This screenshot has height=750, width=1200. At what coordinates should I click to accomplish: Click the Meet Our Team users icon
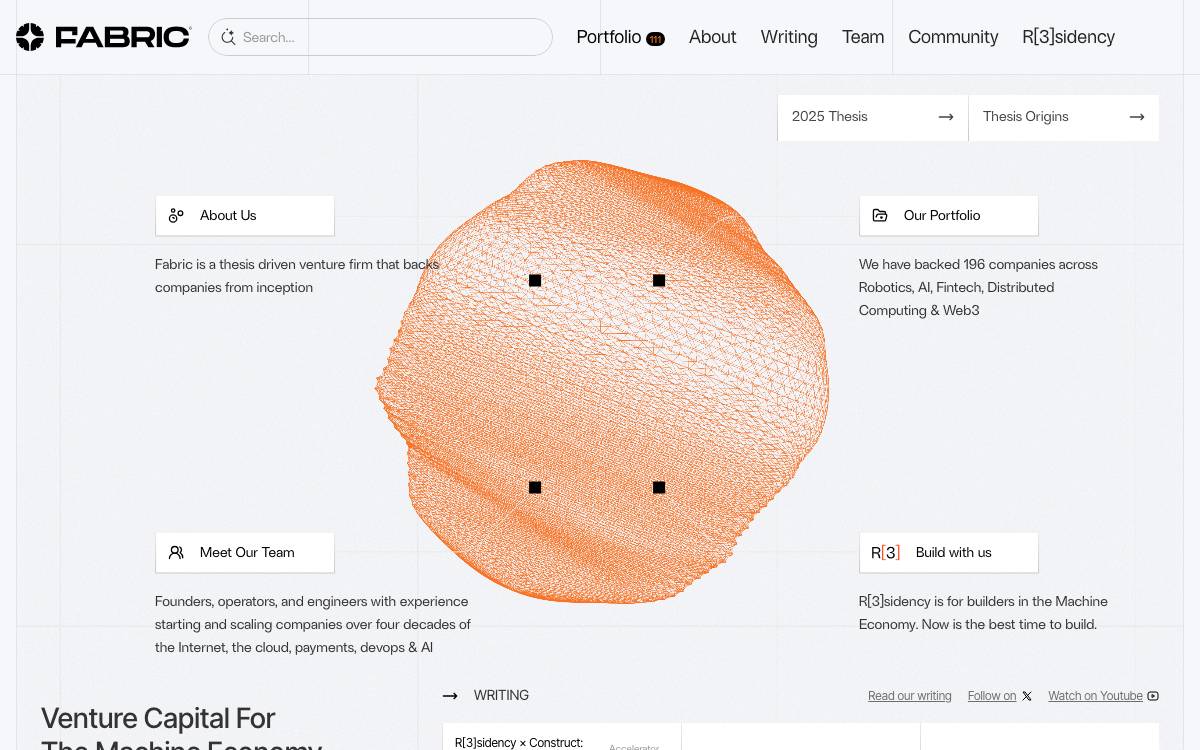click(177, 552)
